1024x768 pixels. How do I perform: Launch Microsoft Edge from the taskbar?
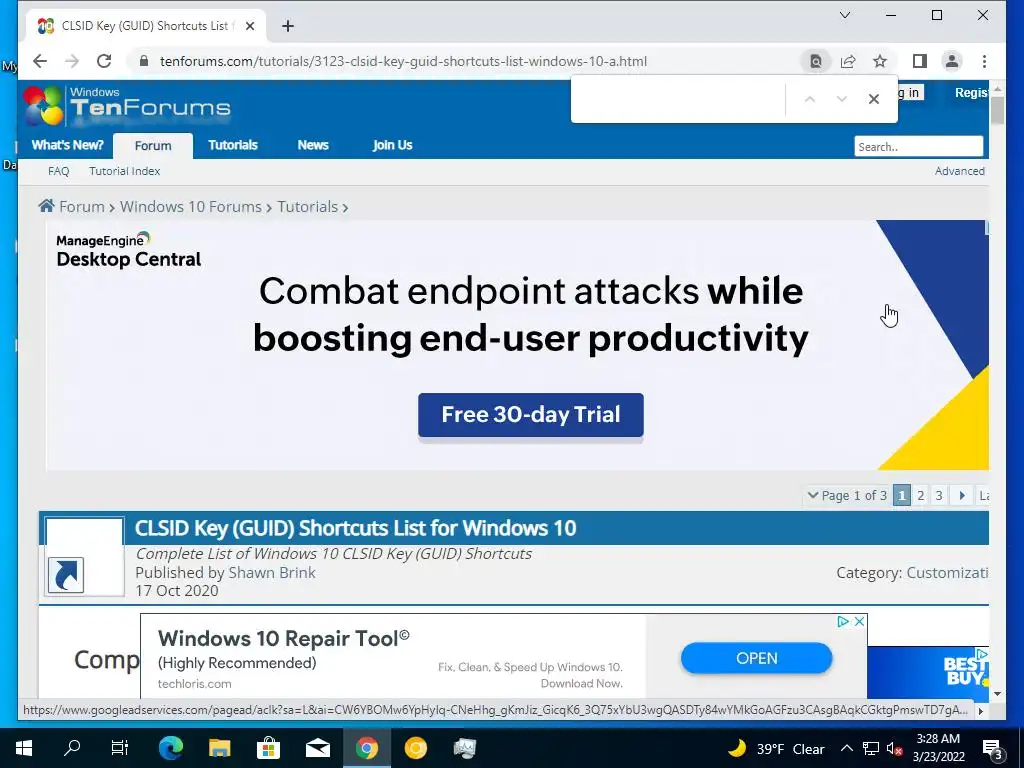[170, 748]
